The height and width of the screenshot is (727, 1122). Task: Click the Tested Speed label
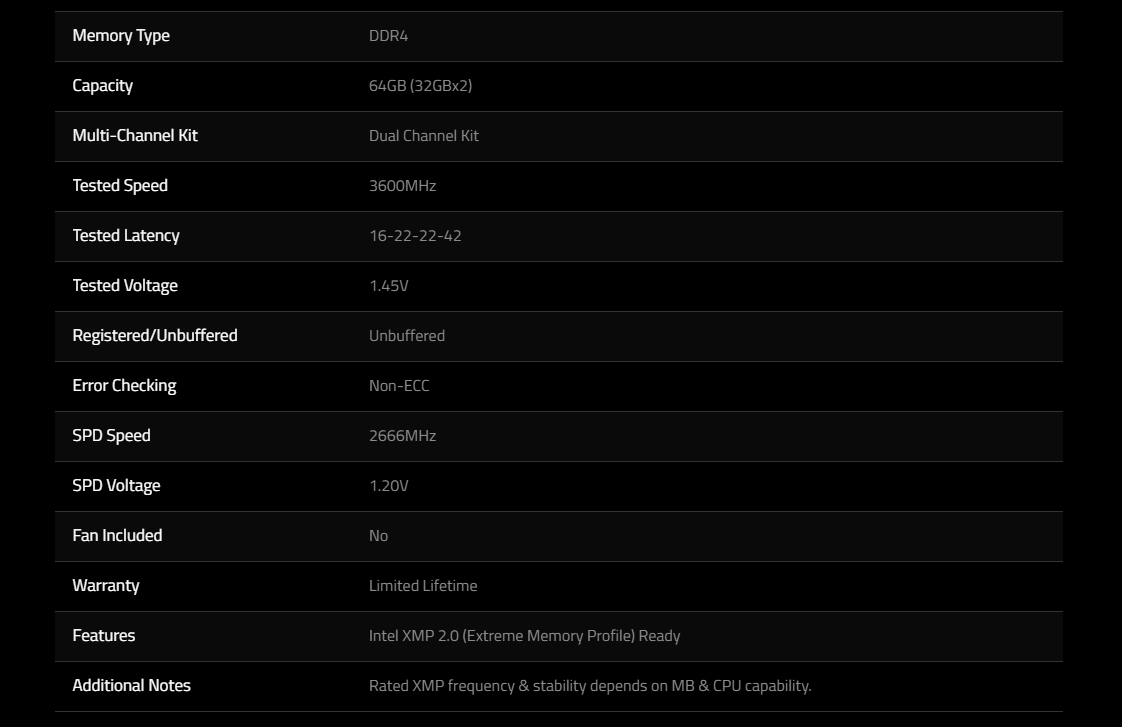pyautogui.click(x=120, y=185)
